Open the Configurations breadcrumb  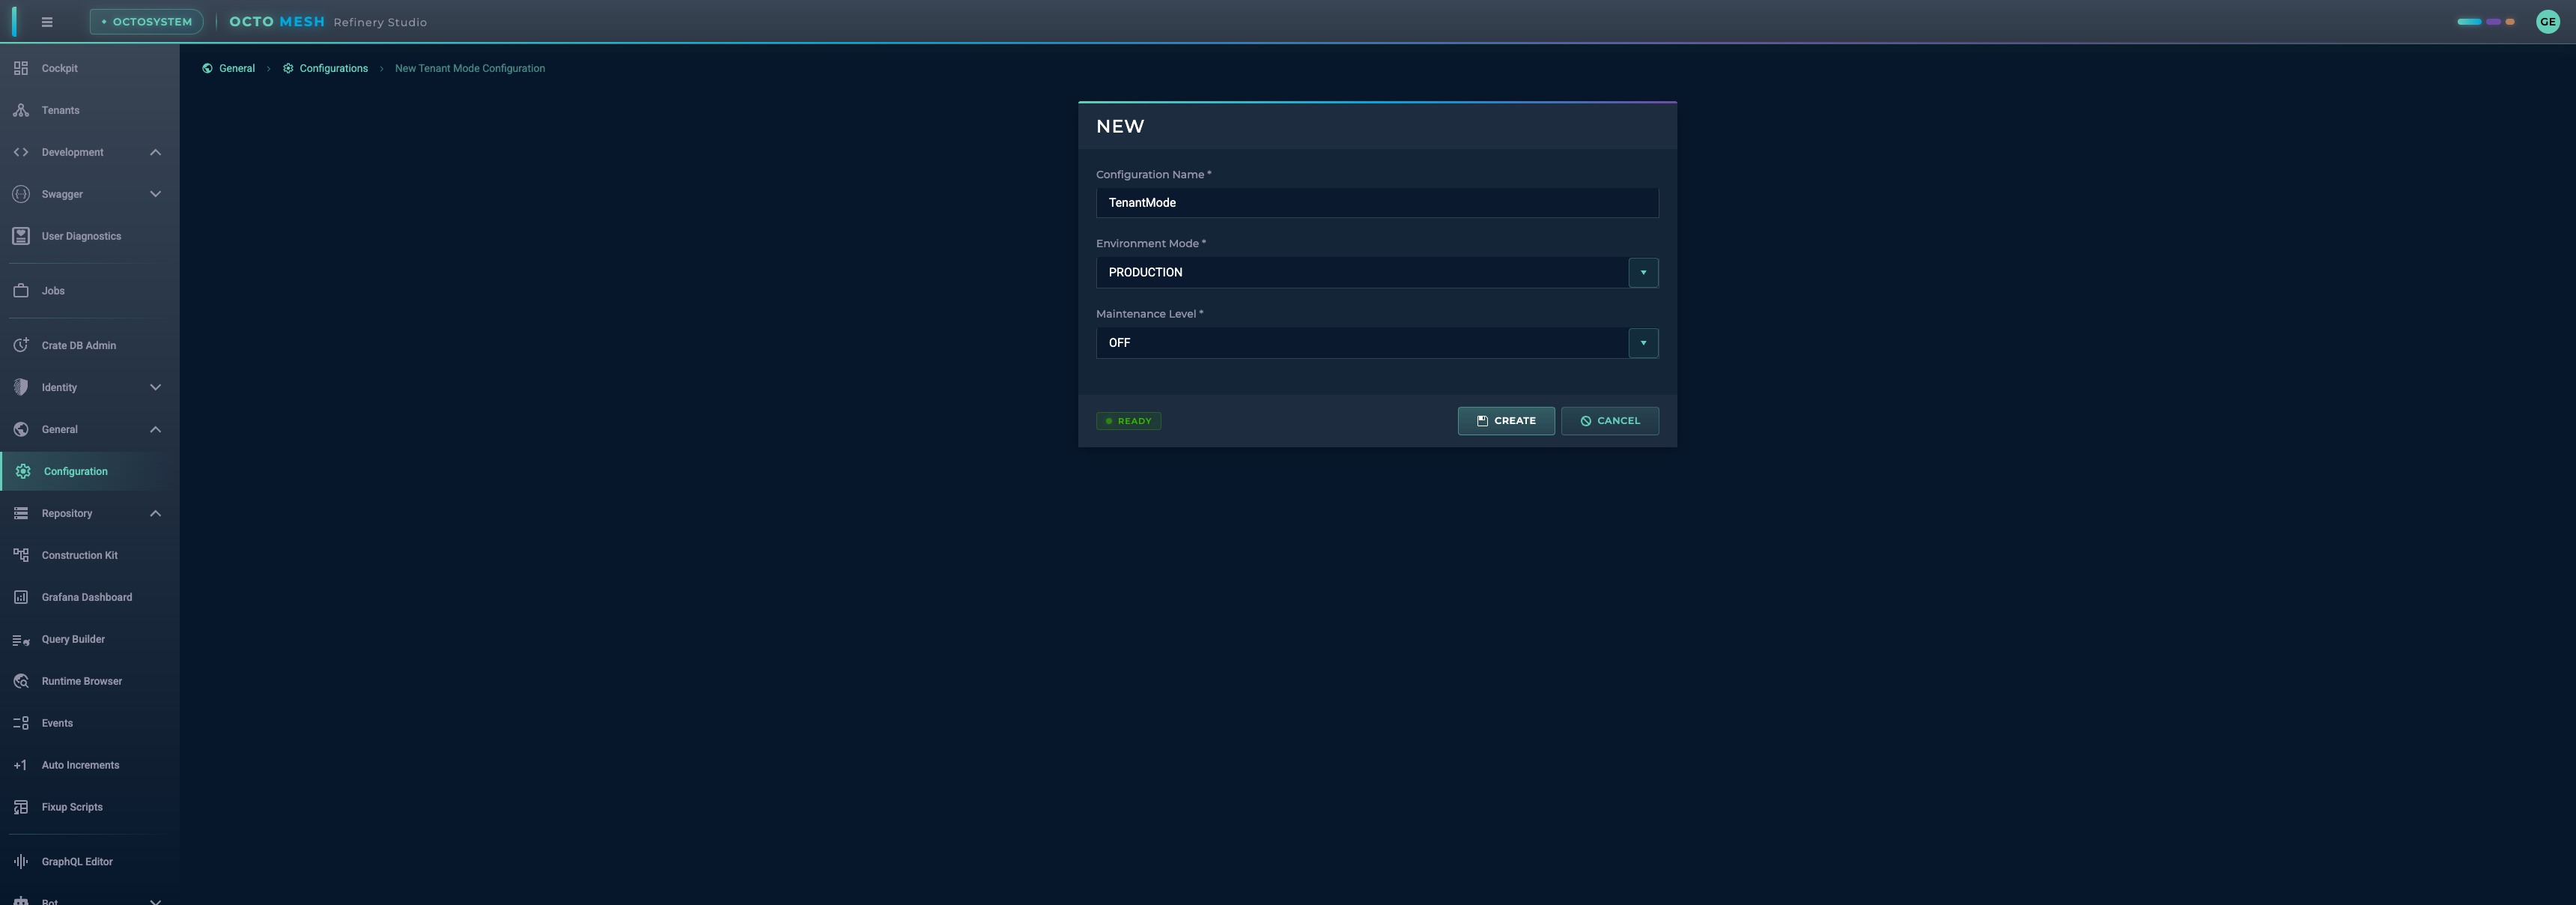pos(335,68)
